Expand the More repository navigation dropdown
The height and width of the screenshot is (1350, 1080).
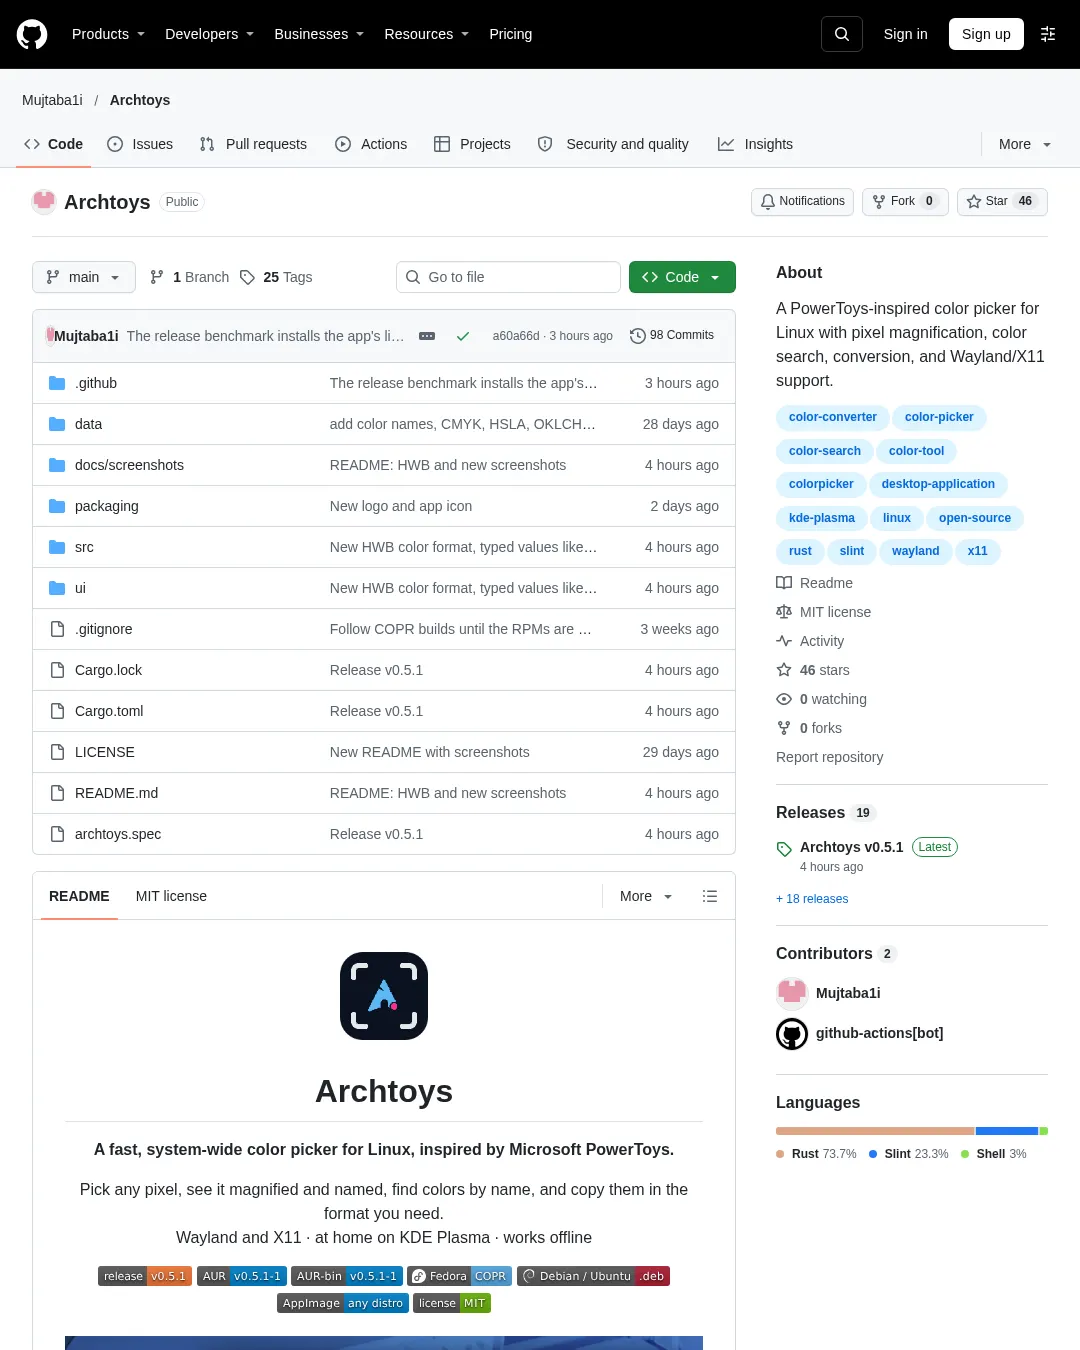pyautogui.click(x=1025, y=144)
